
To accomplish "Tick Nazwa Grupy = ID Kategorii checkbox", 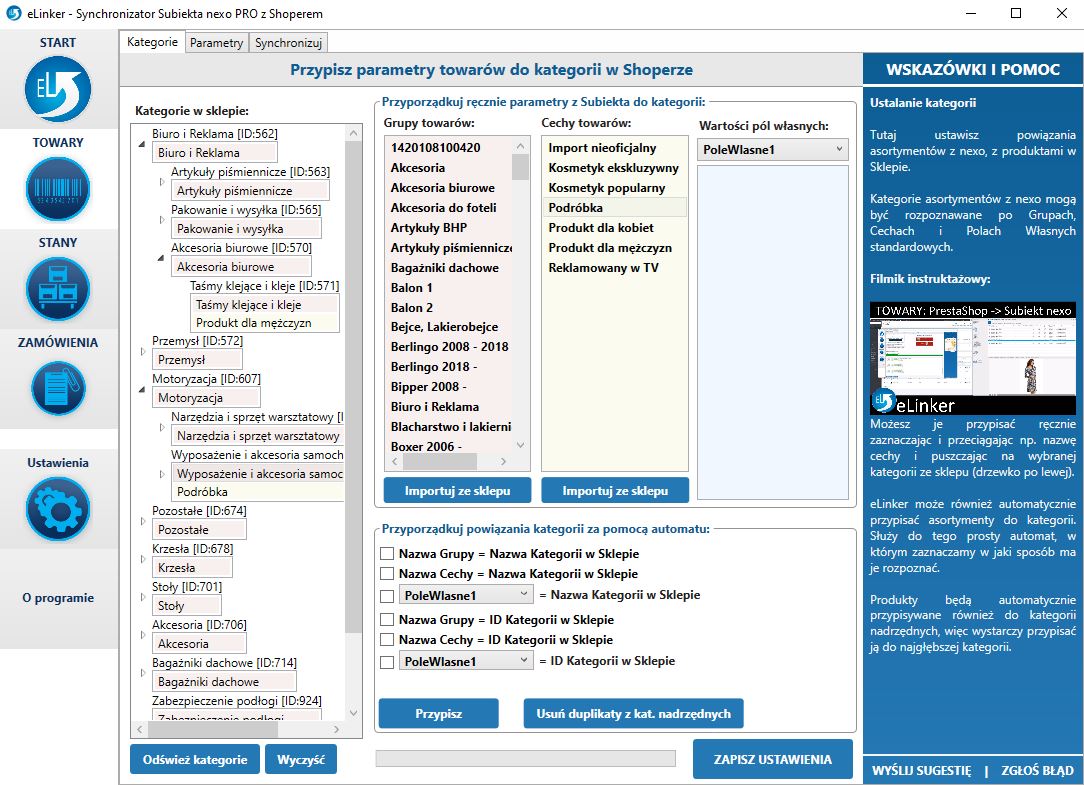I will point(387,620).
